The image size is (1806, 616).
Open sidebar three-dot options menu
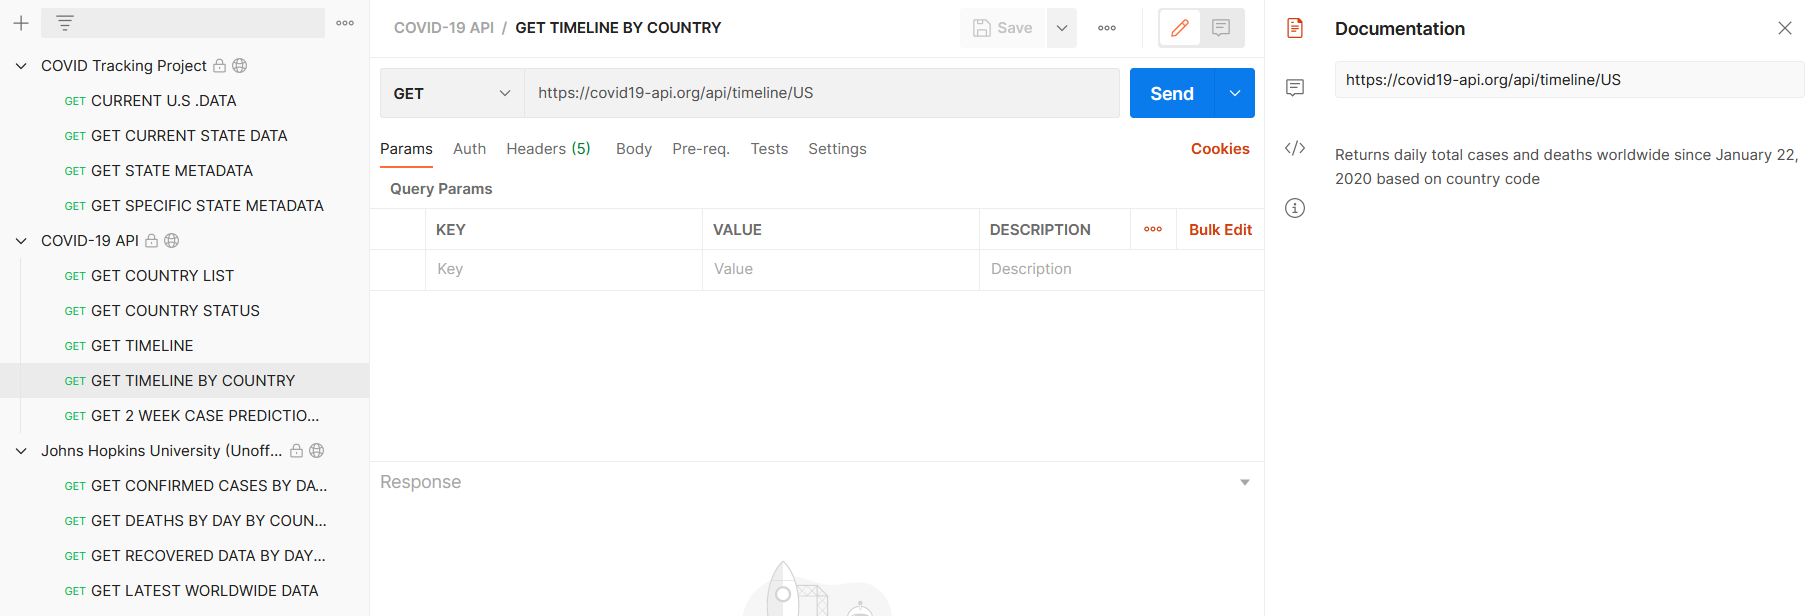[345, 23]
